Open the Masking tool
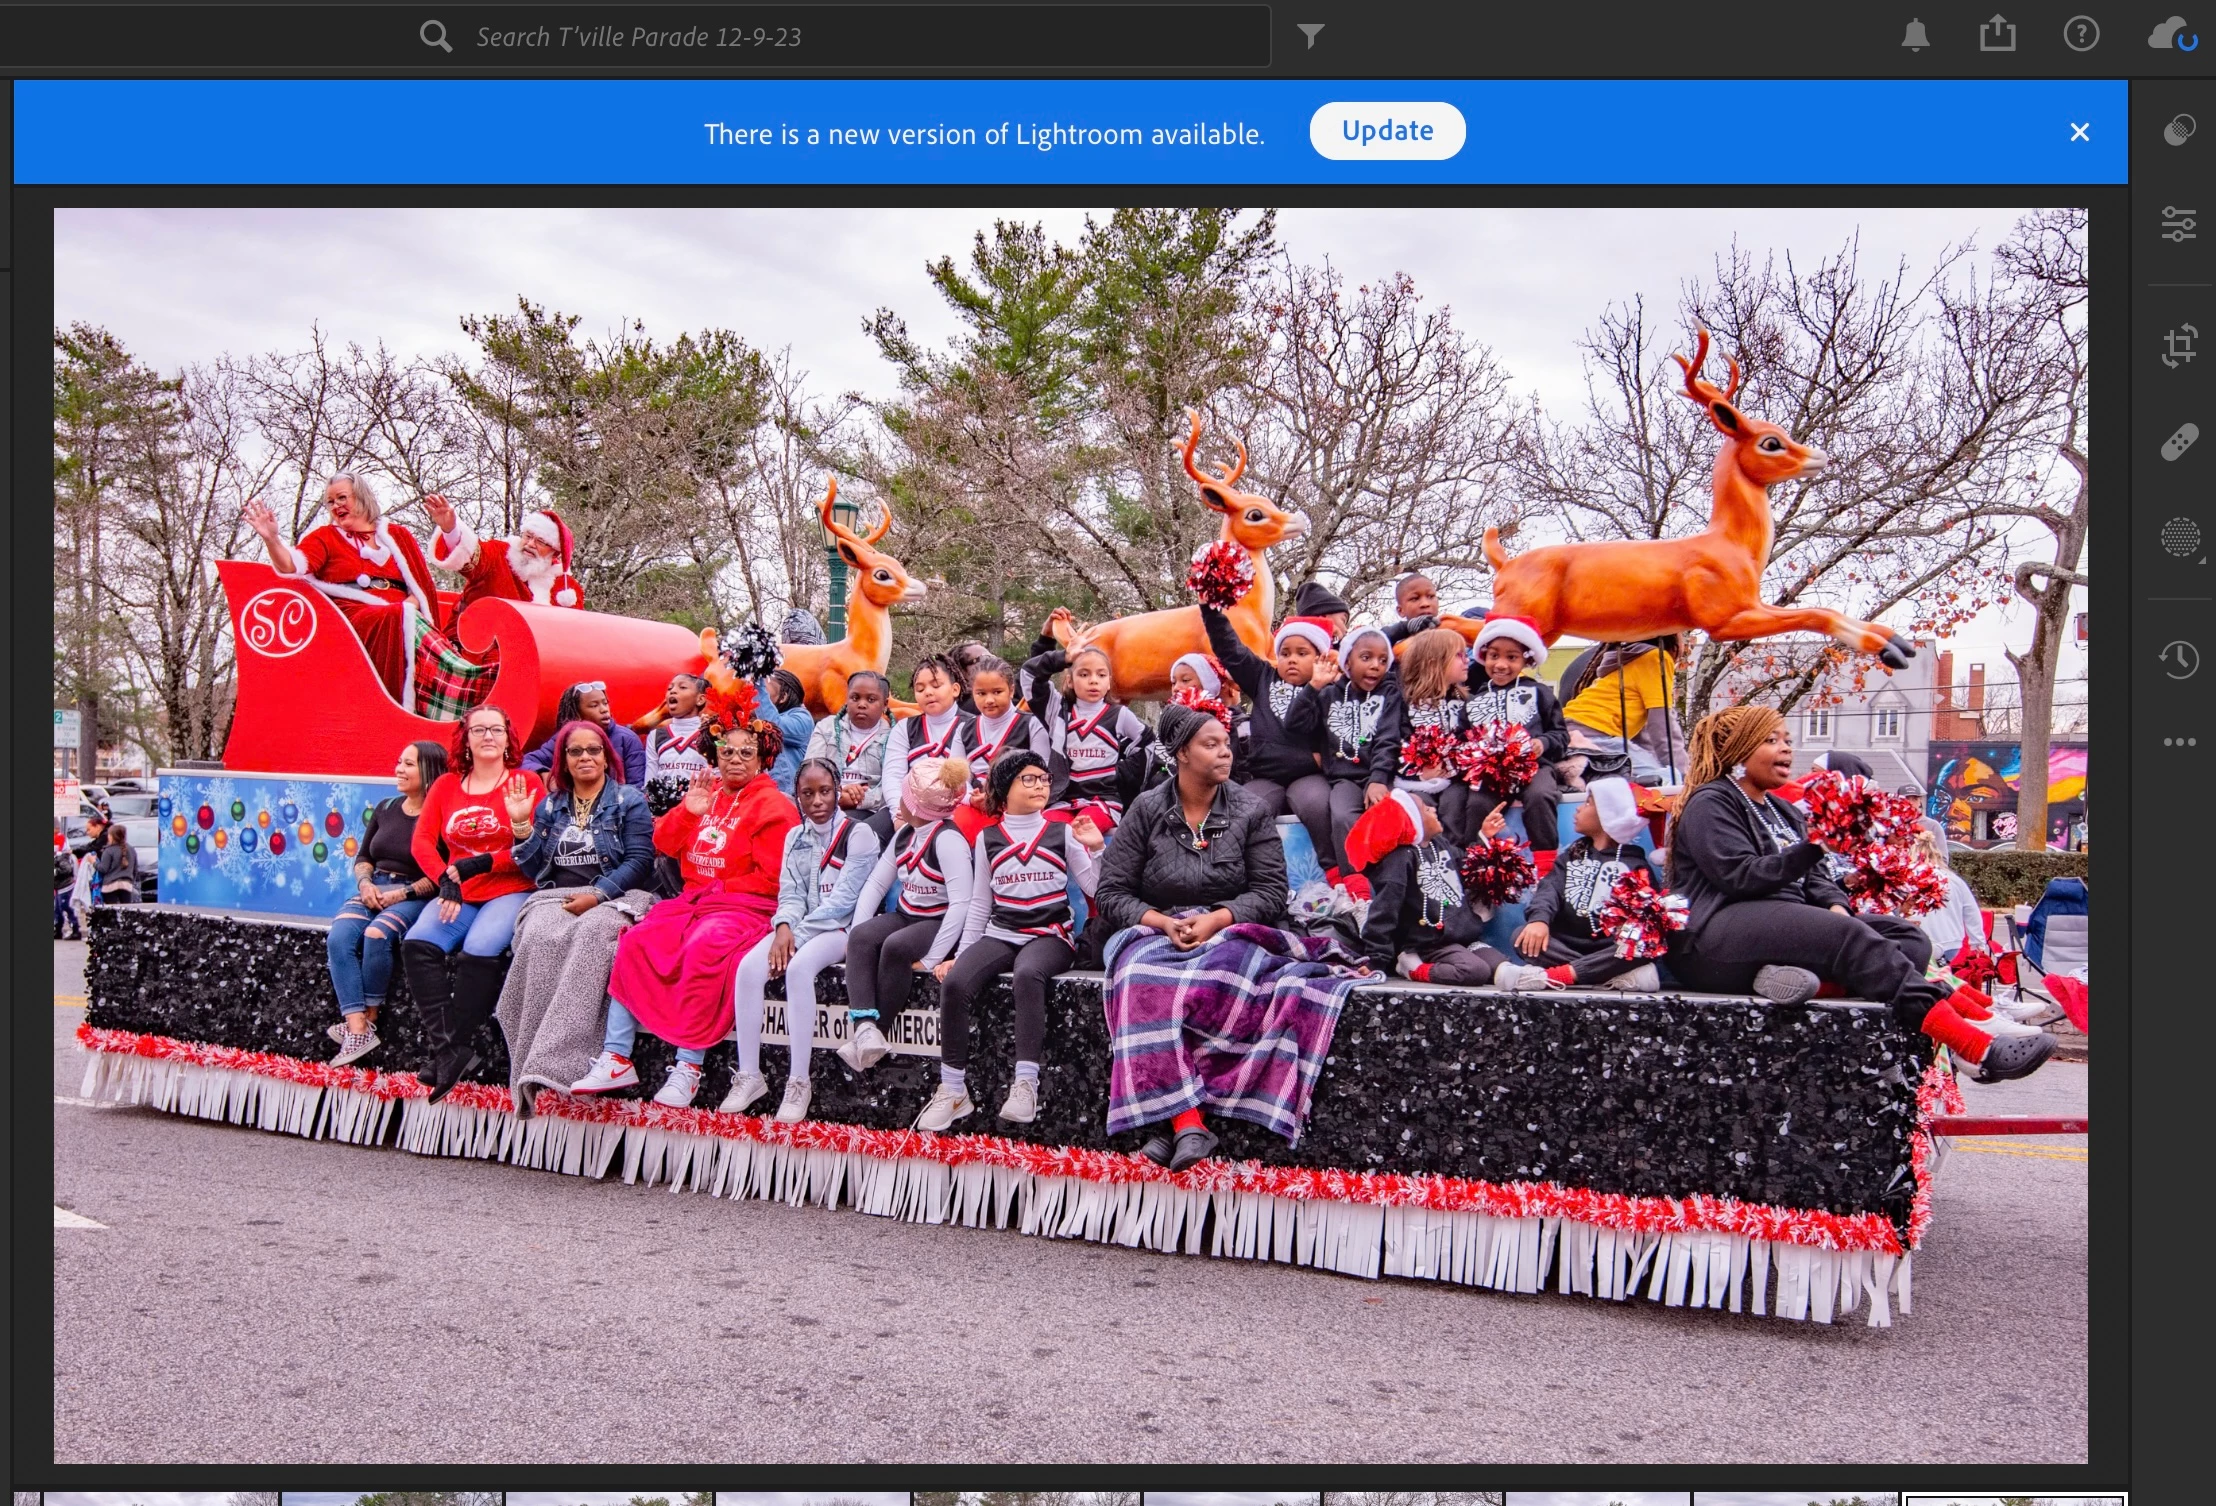 2179,537
